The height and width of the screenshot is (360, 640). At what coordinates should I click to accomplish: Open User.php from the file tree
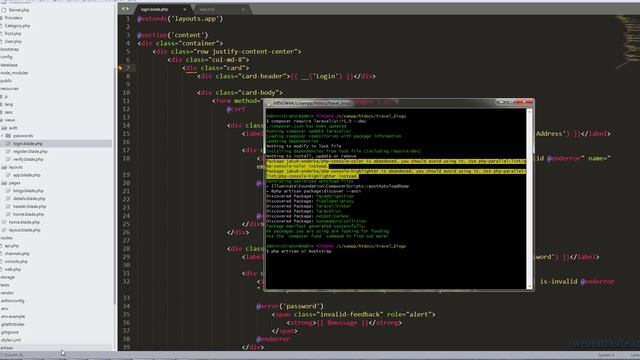click(x=13, y=41)
